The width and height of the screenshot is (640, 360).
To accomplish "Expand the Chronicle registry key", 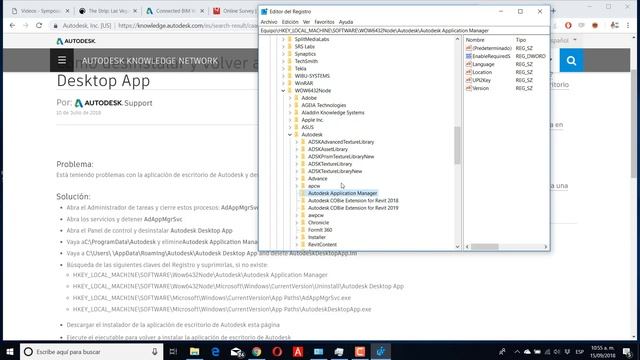I will 297,222.
